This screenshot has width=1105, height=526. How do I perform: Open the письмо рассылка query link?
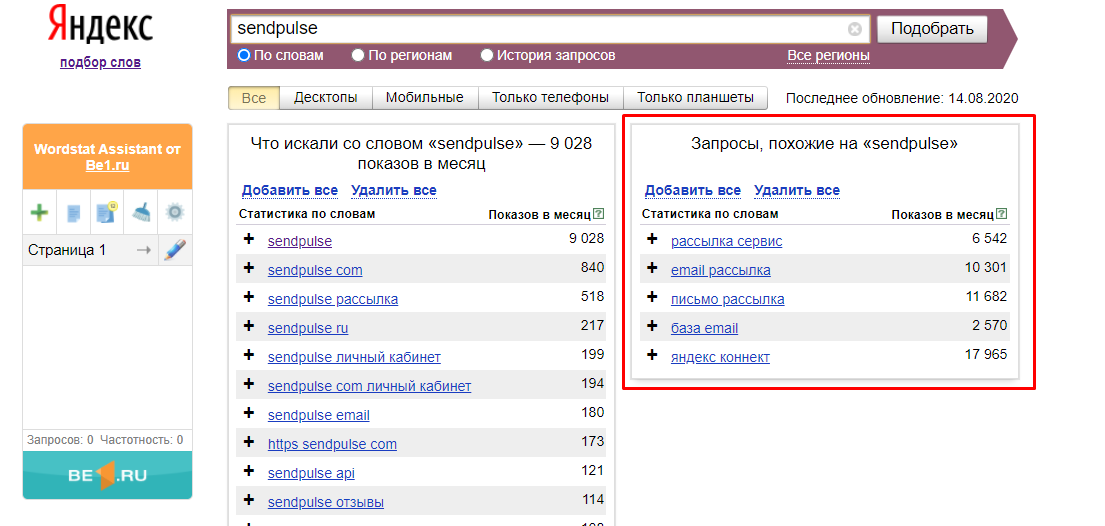point(727,299)
